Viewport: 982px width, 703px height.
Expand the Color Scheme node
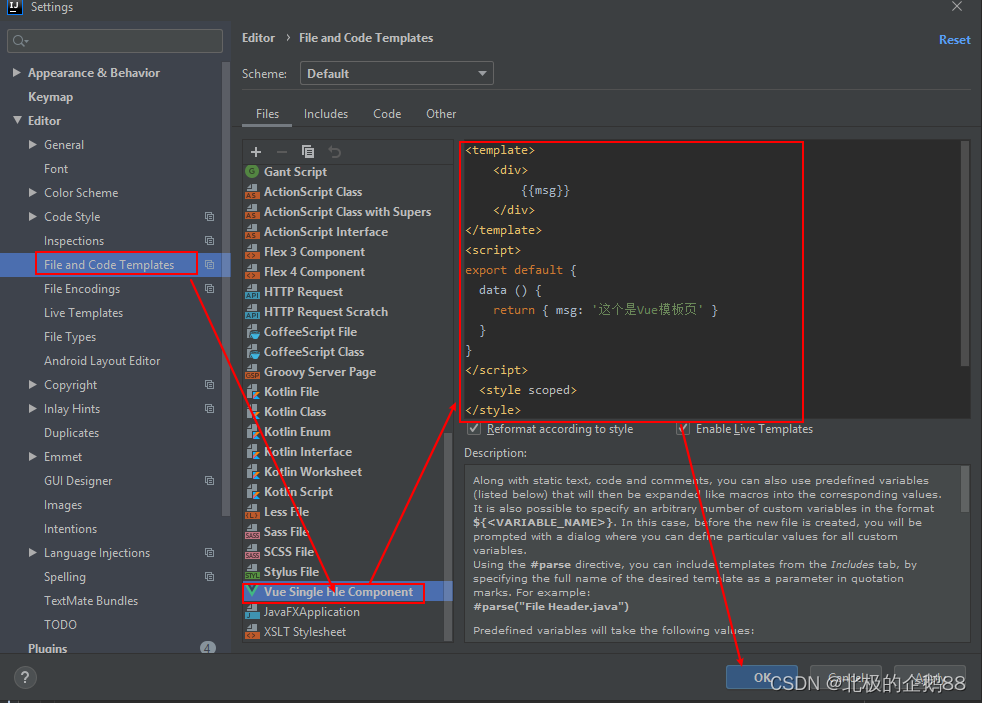tap(33, 193)
